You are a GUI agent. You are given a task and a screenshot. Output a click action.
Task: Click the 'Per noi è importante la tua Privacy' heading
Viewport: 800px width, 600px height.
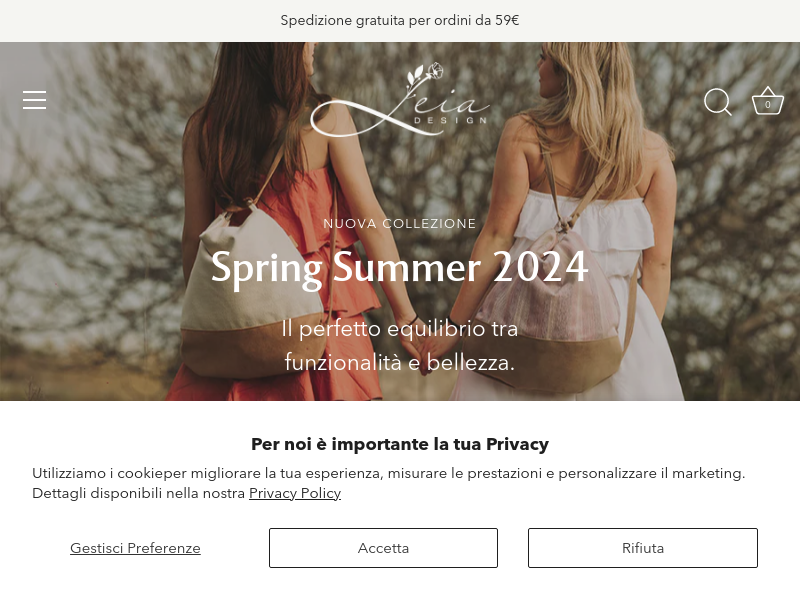[x=400, y=444]
